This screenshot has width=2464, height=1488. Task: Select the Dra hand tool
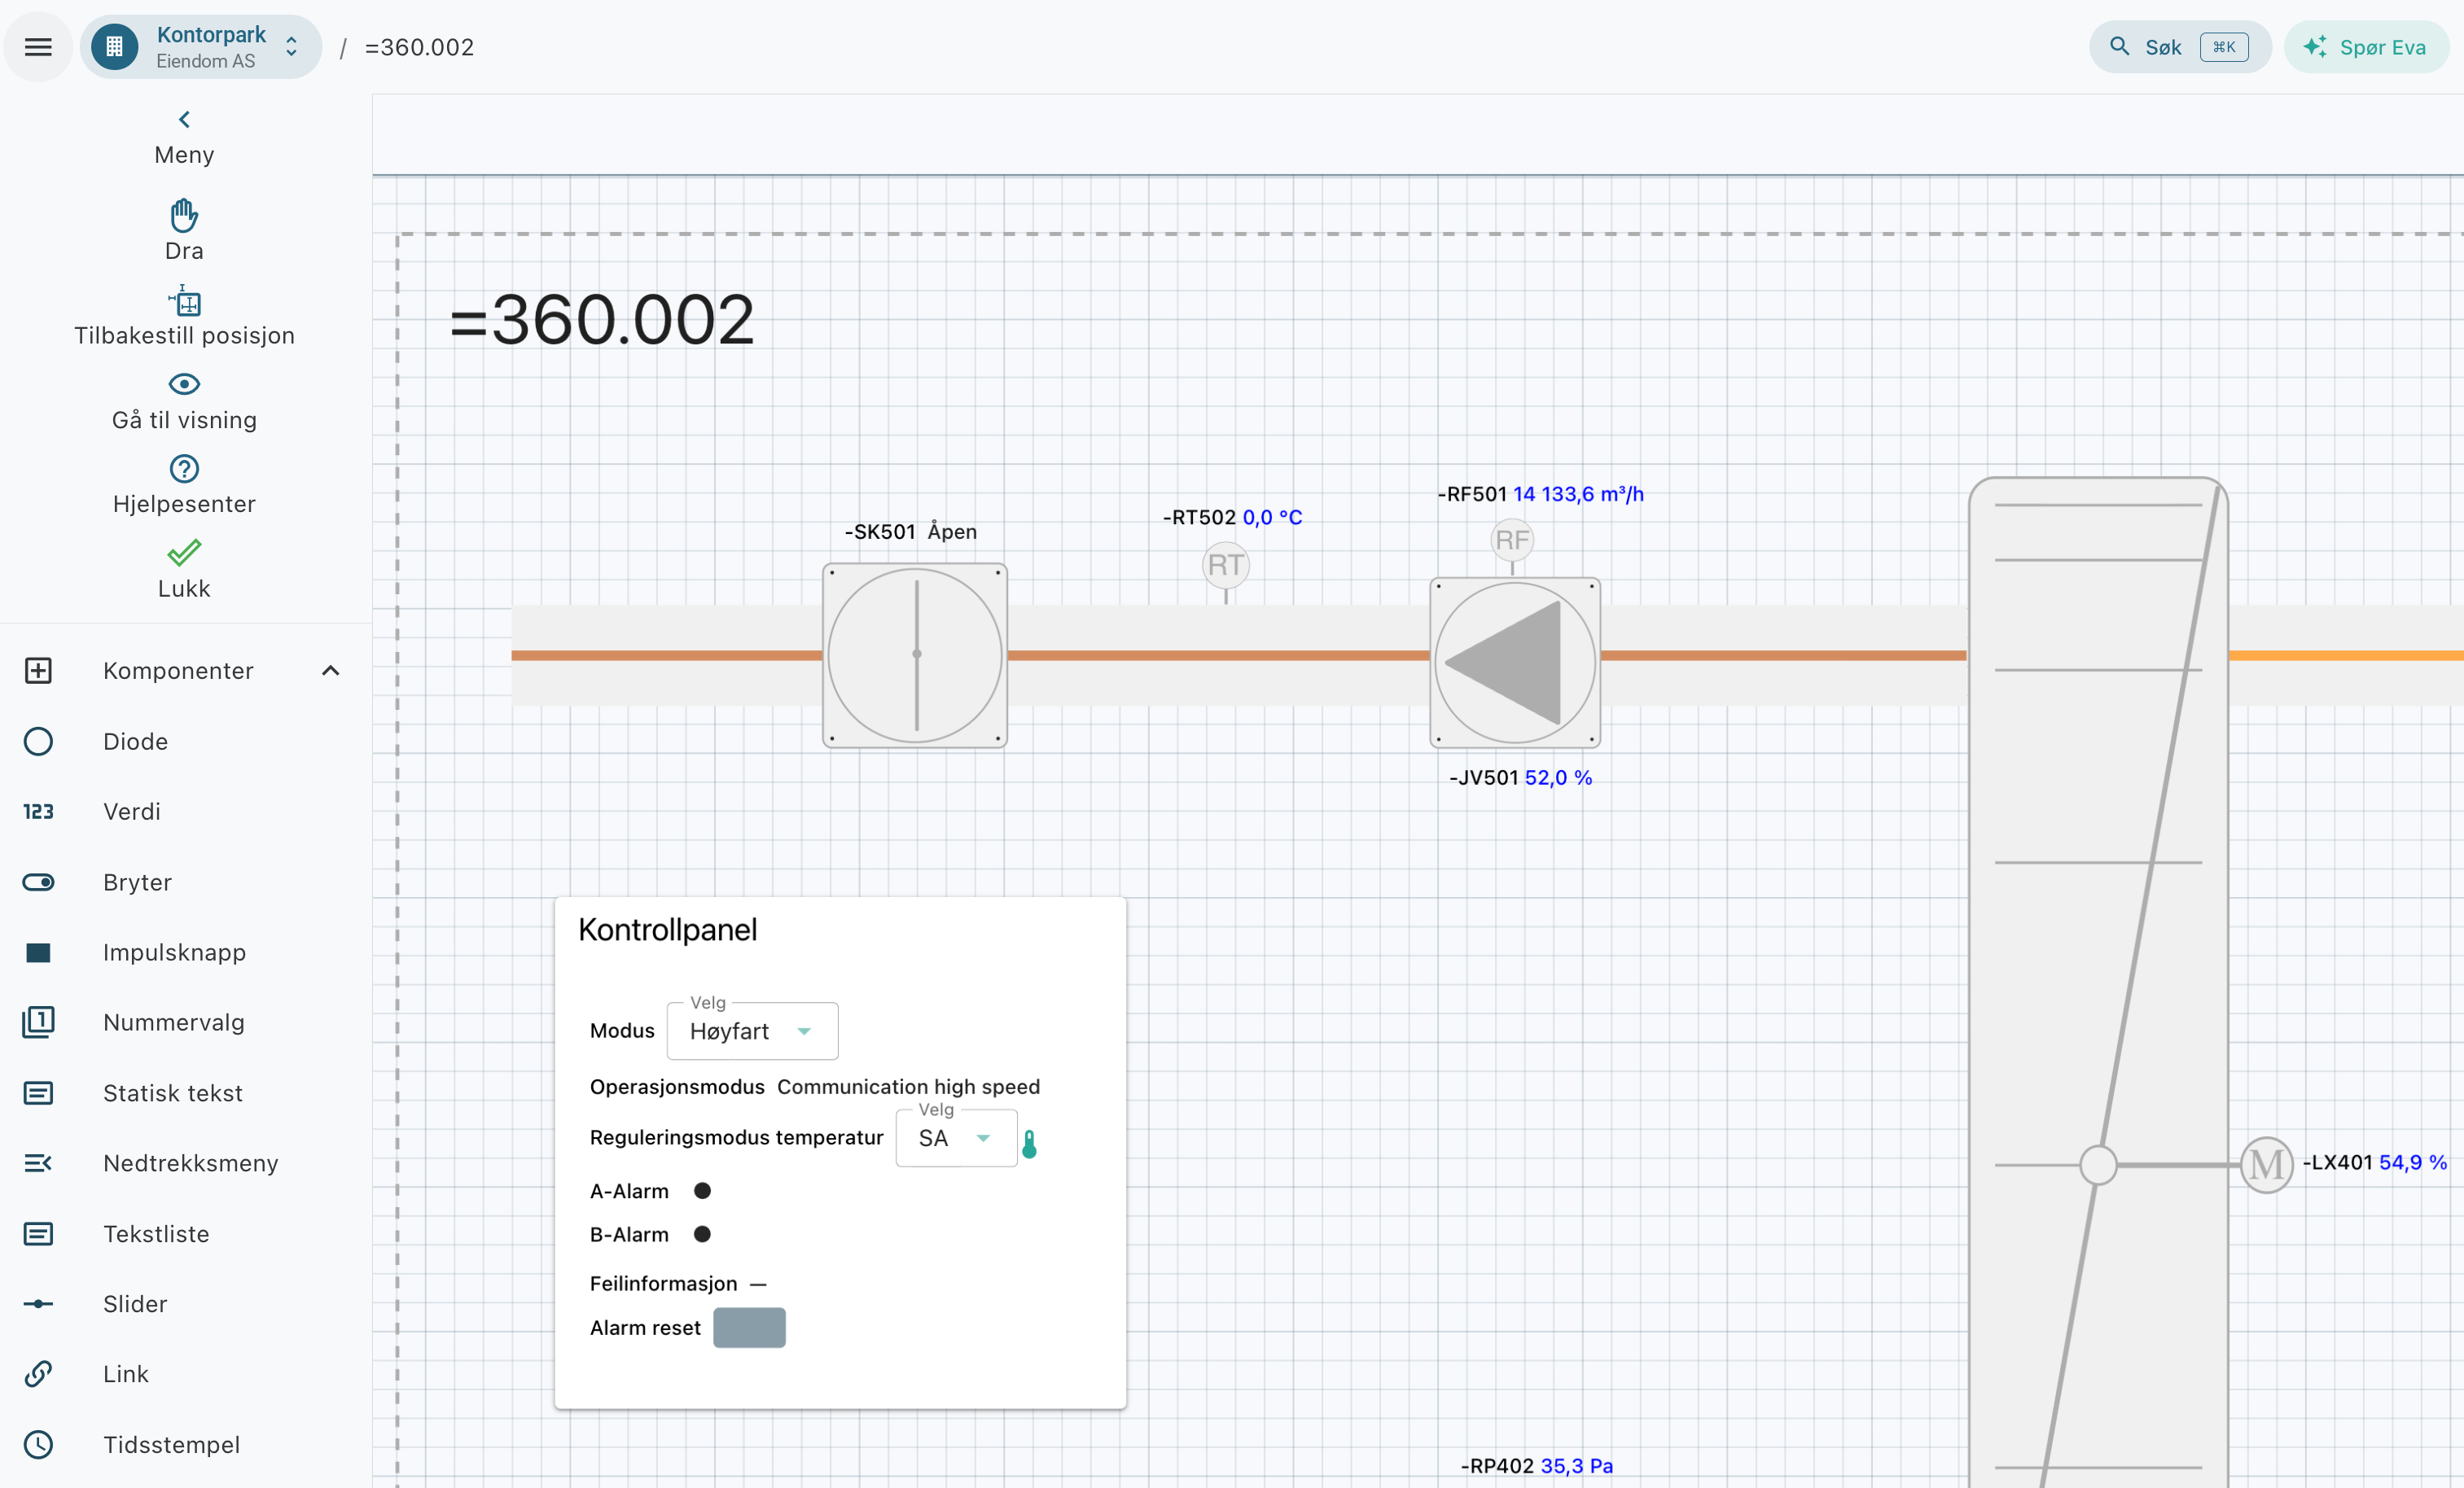point(184,215)
